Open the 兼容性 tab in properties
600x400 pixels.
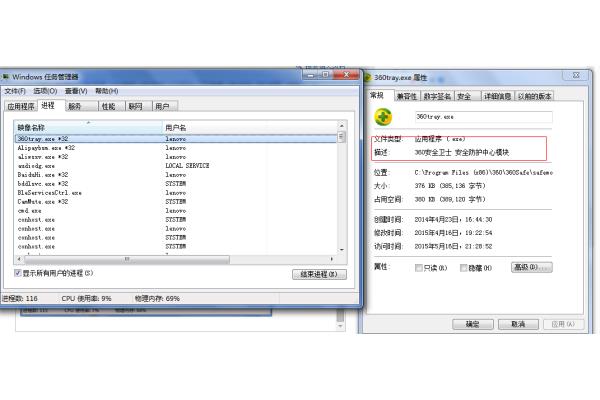[407, 96]
